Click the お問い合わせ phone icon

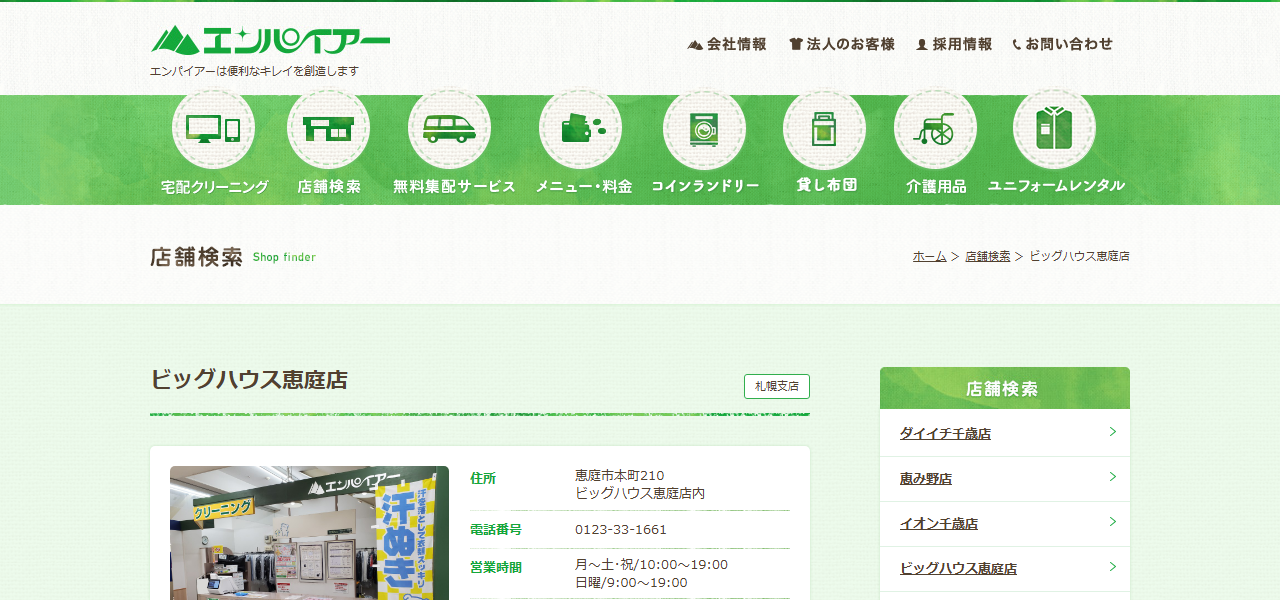tap(1017, 45)
